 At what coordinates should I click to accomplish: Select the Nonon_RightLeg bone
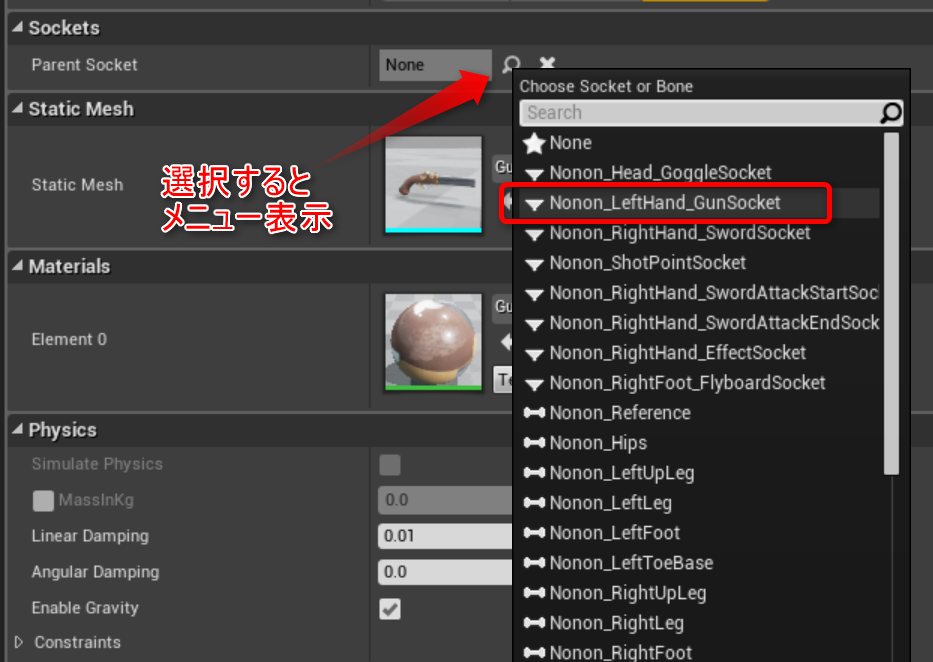coord(700,623)
